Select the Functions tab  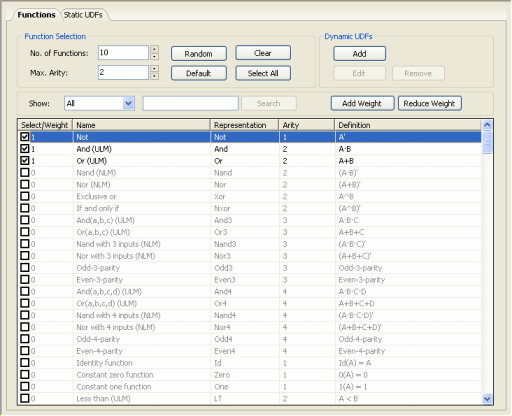(36, 15)
